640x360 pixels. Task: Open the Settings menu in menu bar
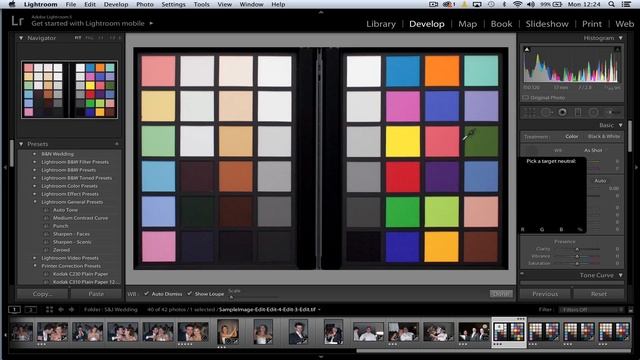click(x=173, y=4)
